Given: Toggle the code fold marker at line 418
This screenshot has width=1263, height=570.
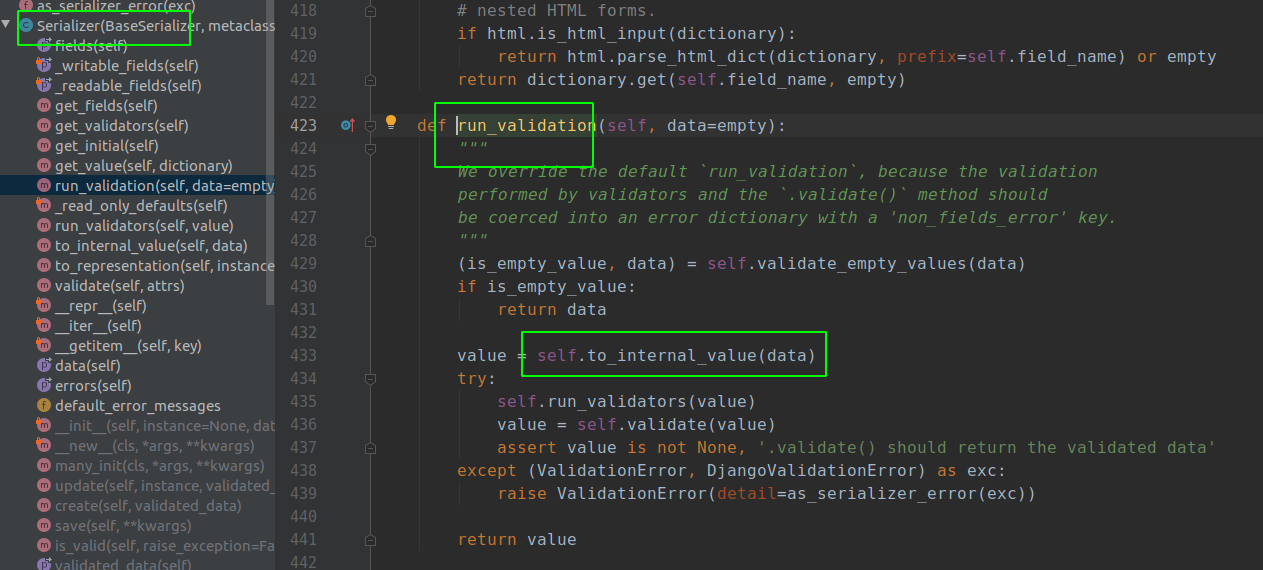Looking at the screenshot, I should coord(371,10).
